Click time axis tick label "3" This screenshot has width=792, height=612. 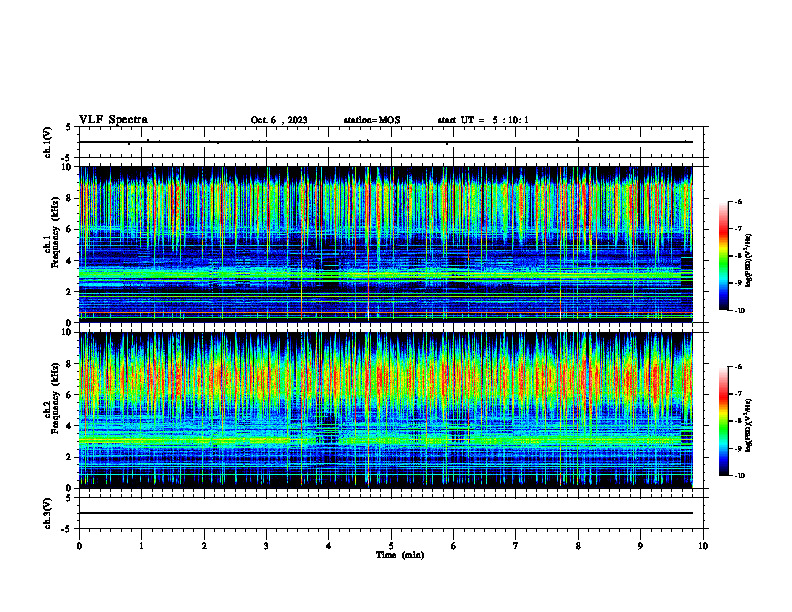(266, 546)
